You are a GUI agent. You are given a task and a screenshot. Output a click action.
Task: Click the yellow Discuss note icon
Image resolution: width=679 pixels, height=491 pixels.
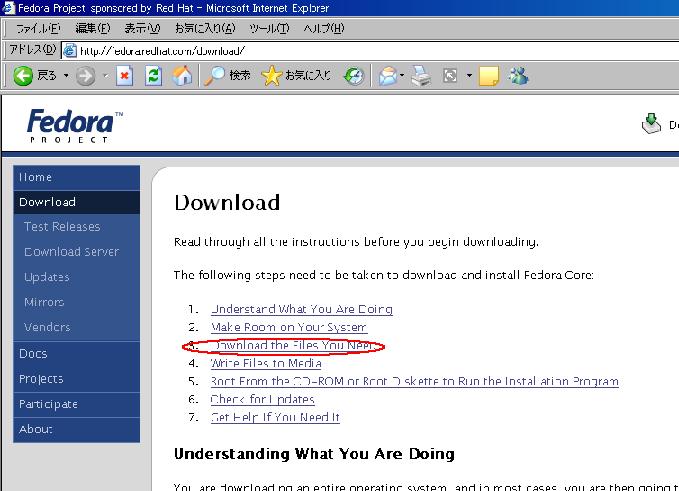tap(489, 76)
